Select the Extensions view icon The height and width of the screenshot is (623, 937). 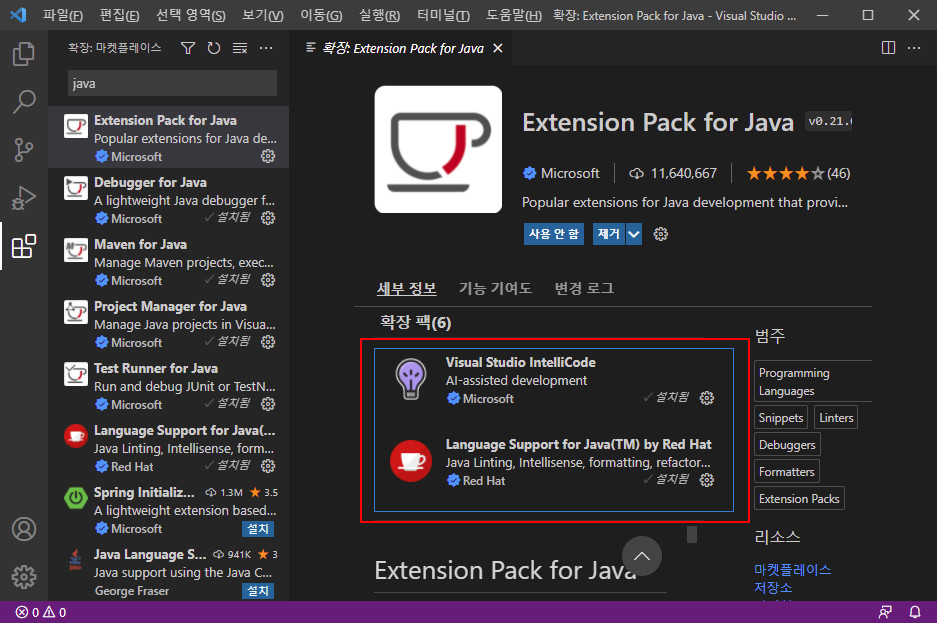[24, 246]
